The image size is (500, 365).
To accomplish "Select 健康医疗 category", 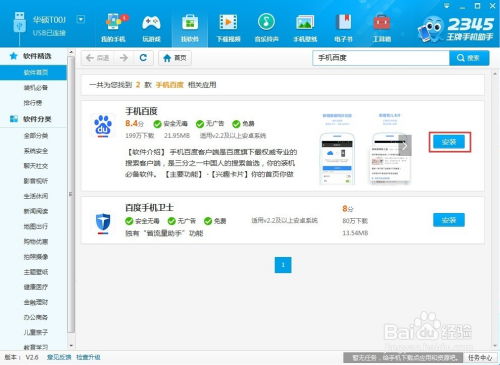I will point(36,287).
